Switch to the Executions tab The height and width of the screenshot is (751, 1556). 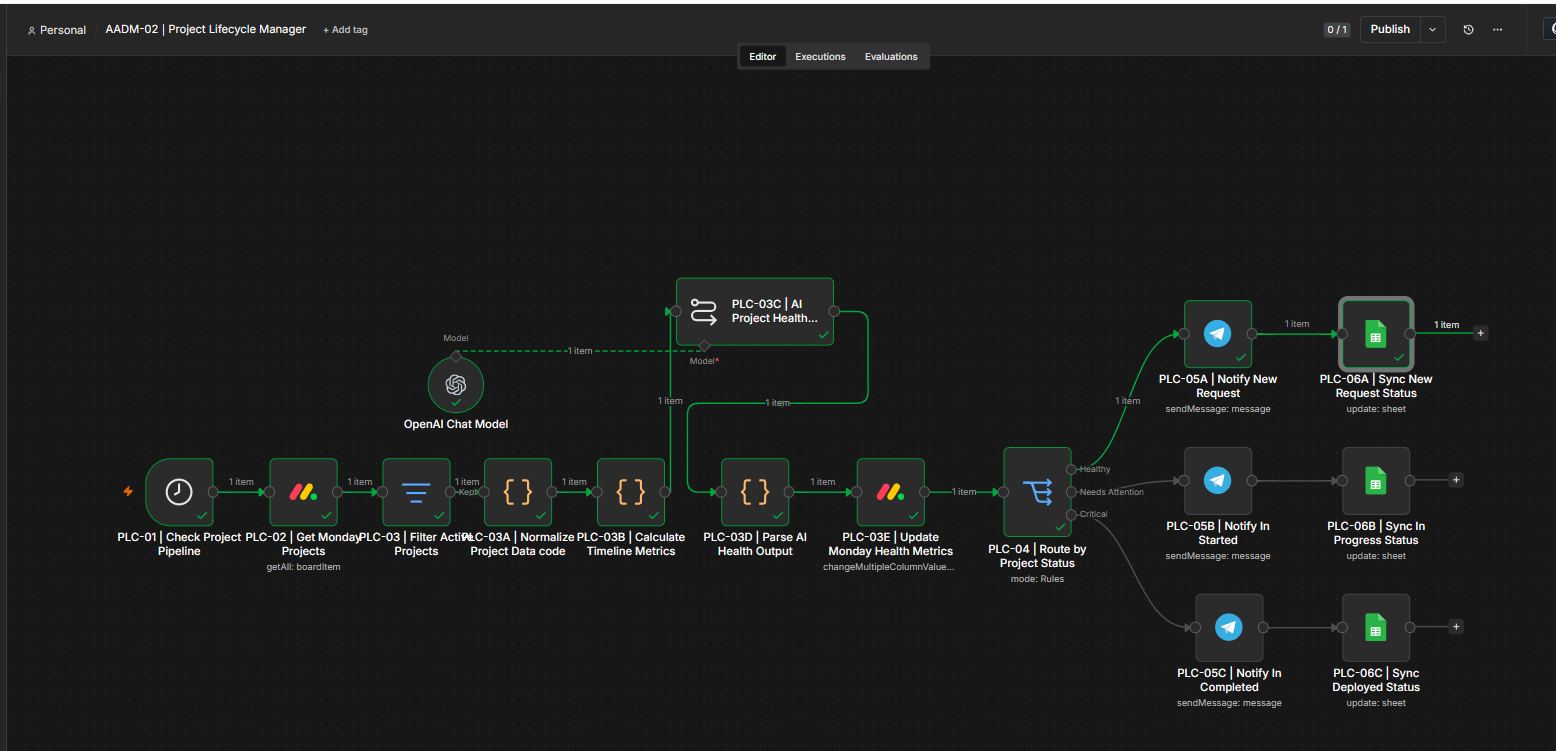821,57
